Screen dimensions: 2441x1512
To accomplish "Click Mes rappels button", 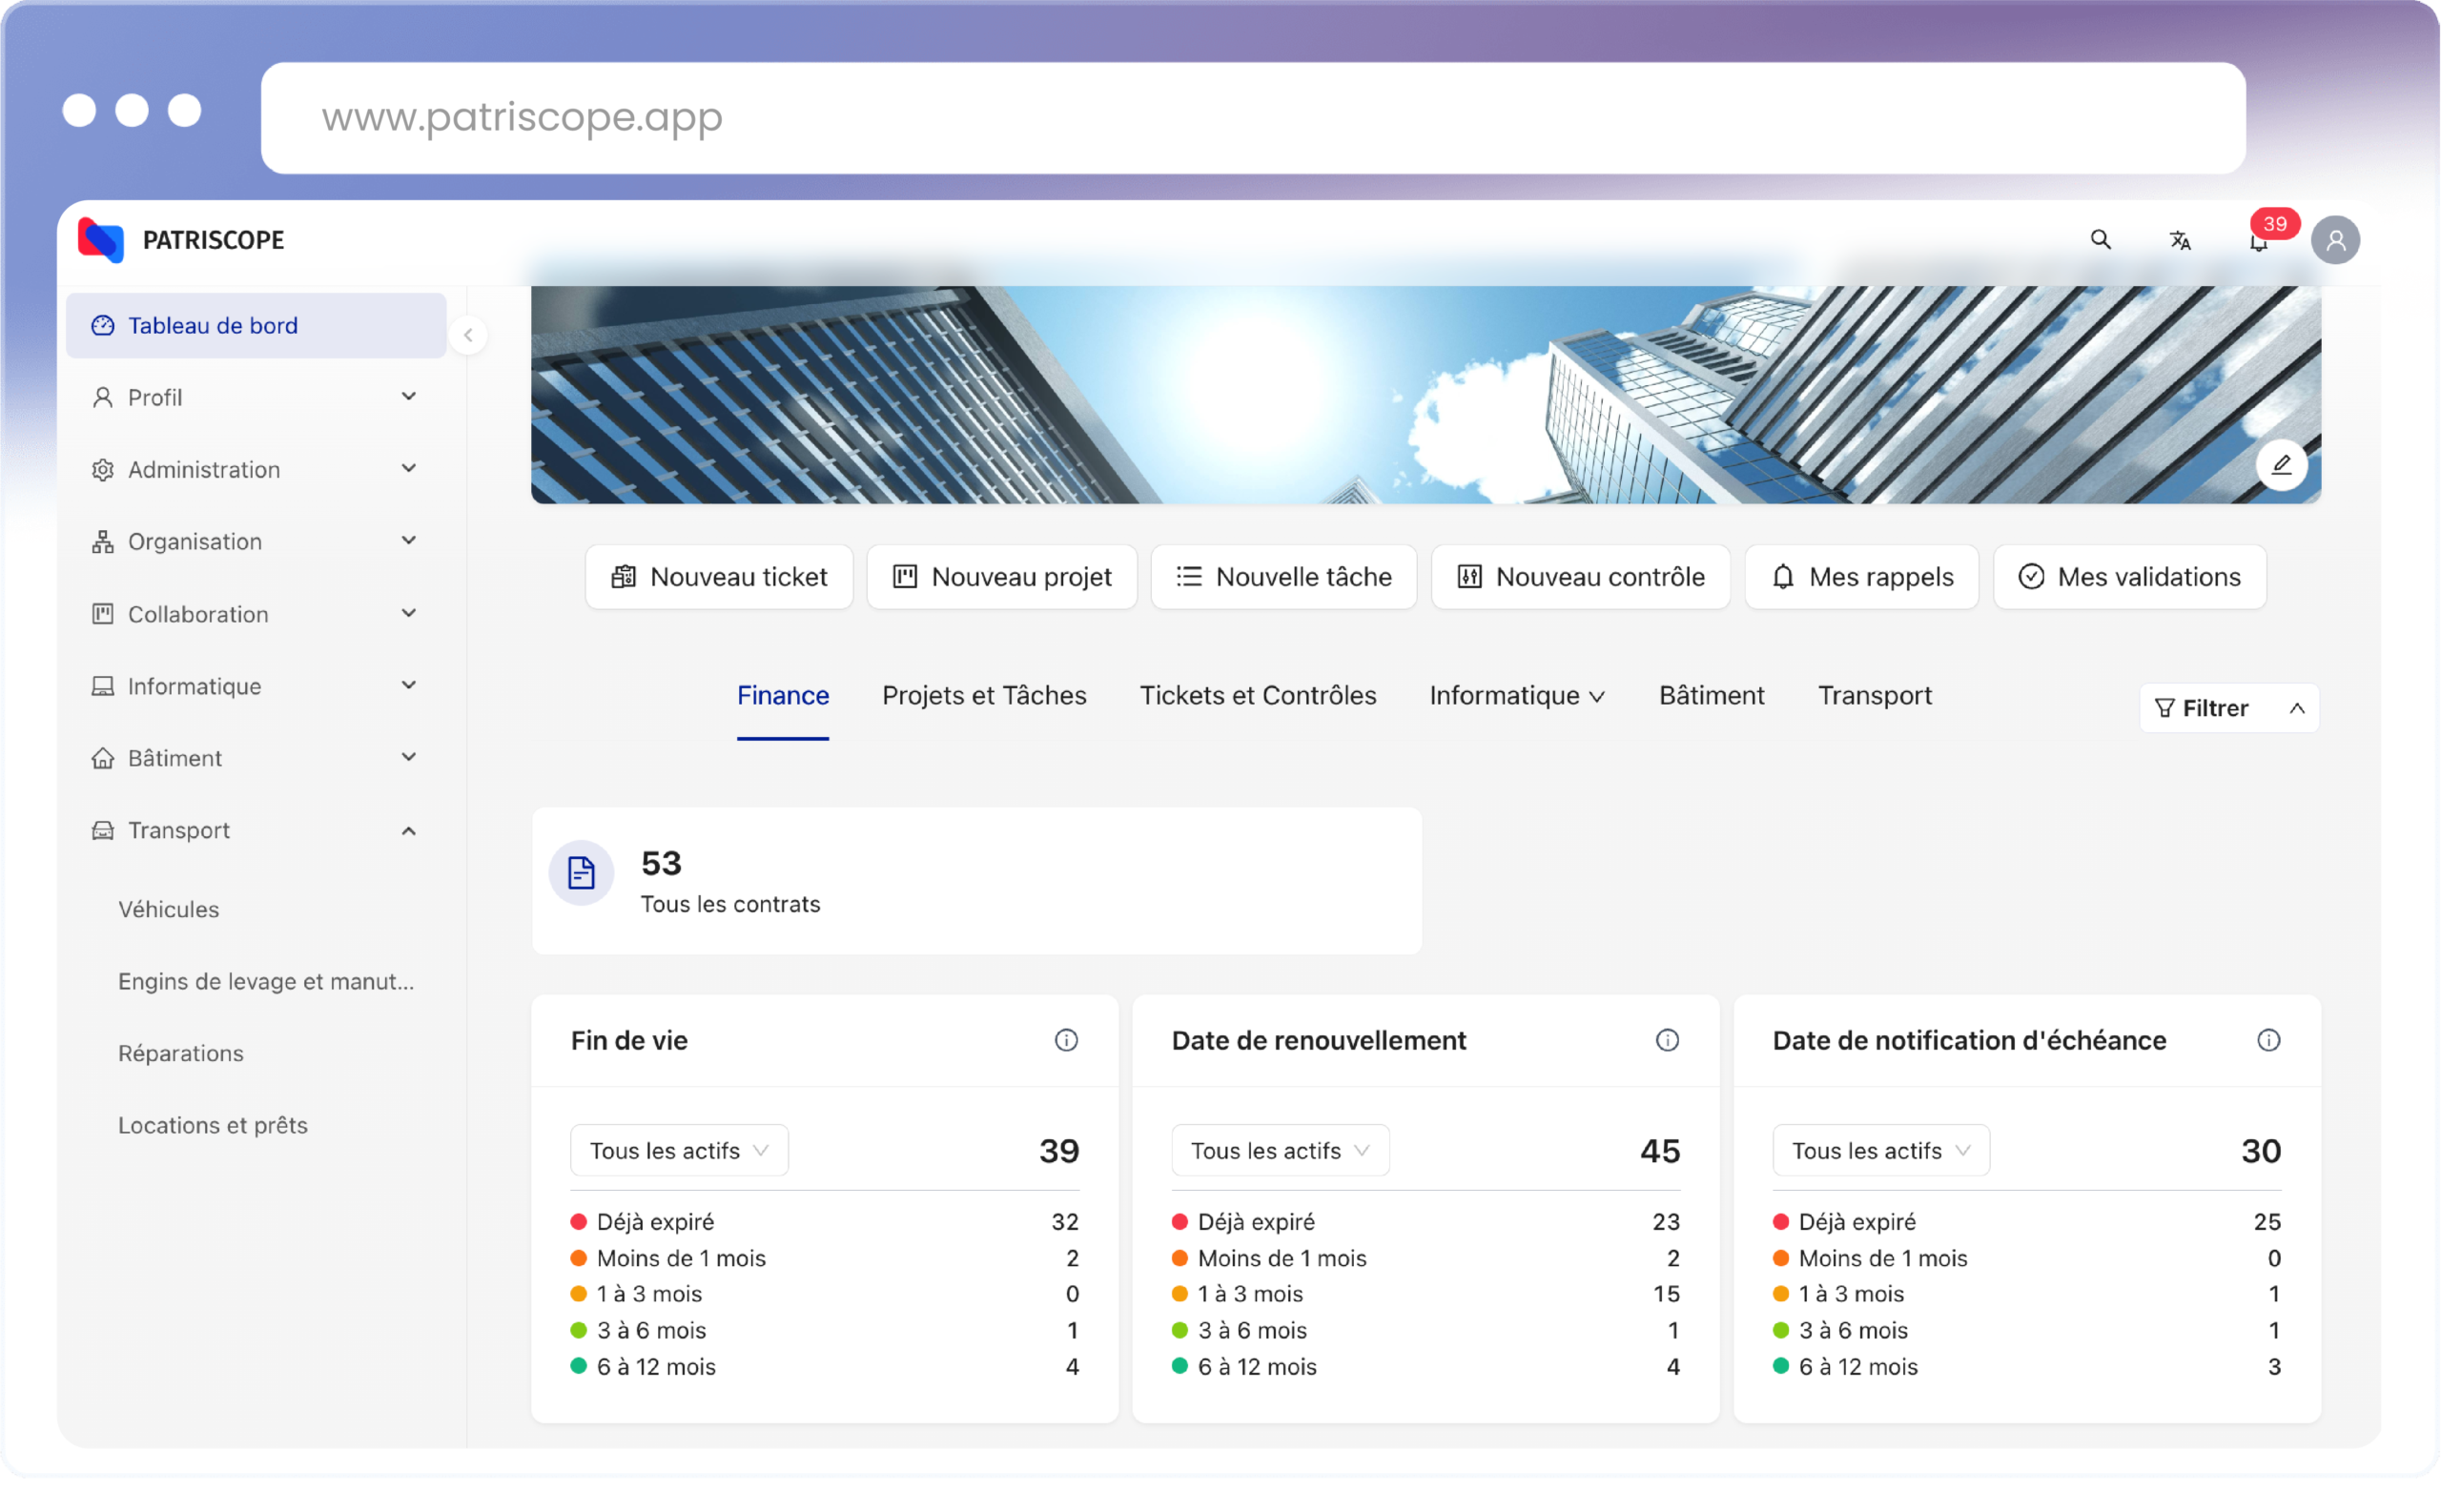I will (1862, 577).
